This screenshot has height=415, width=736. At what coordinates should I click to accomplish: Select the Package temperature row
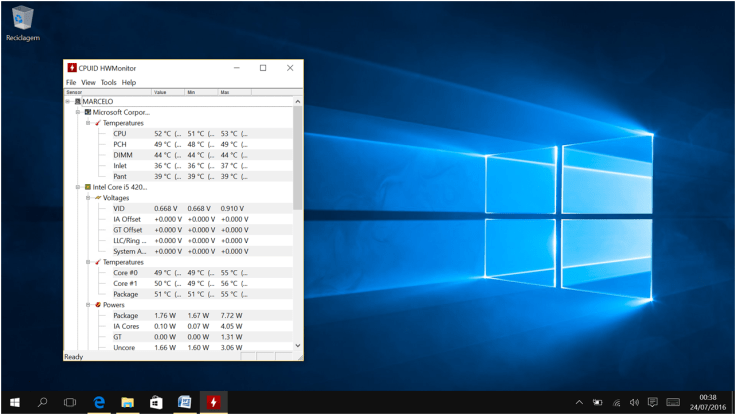click(125, 294)
